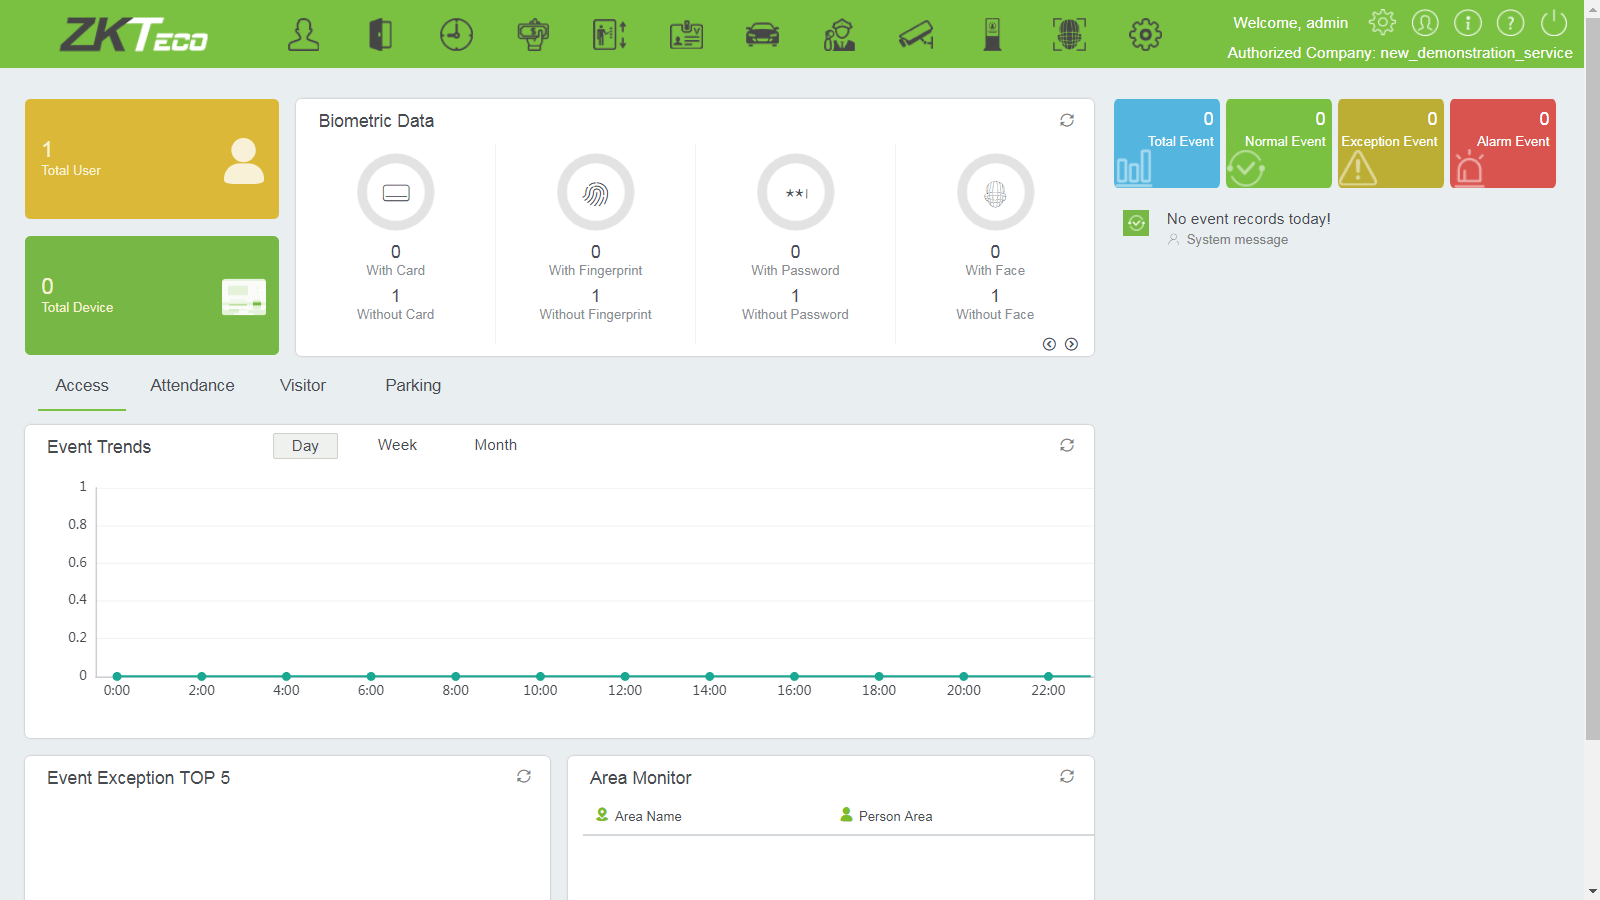1600x900 pixels.
Task: Select Day view in Event Trends
Action: [305, 446]
